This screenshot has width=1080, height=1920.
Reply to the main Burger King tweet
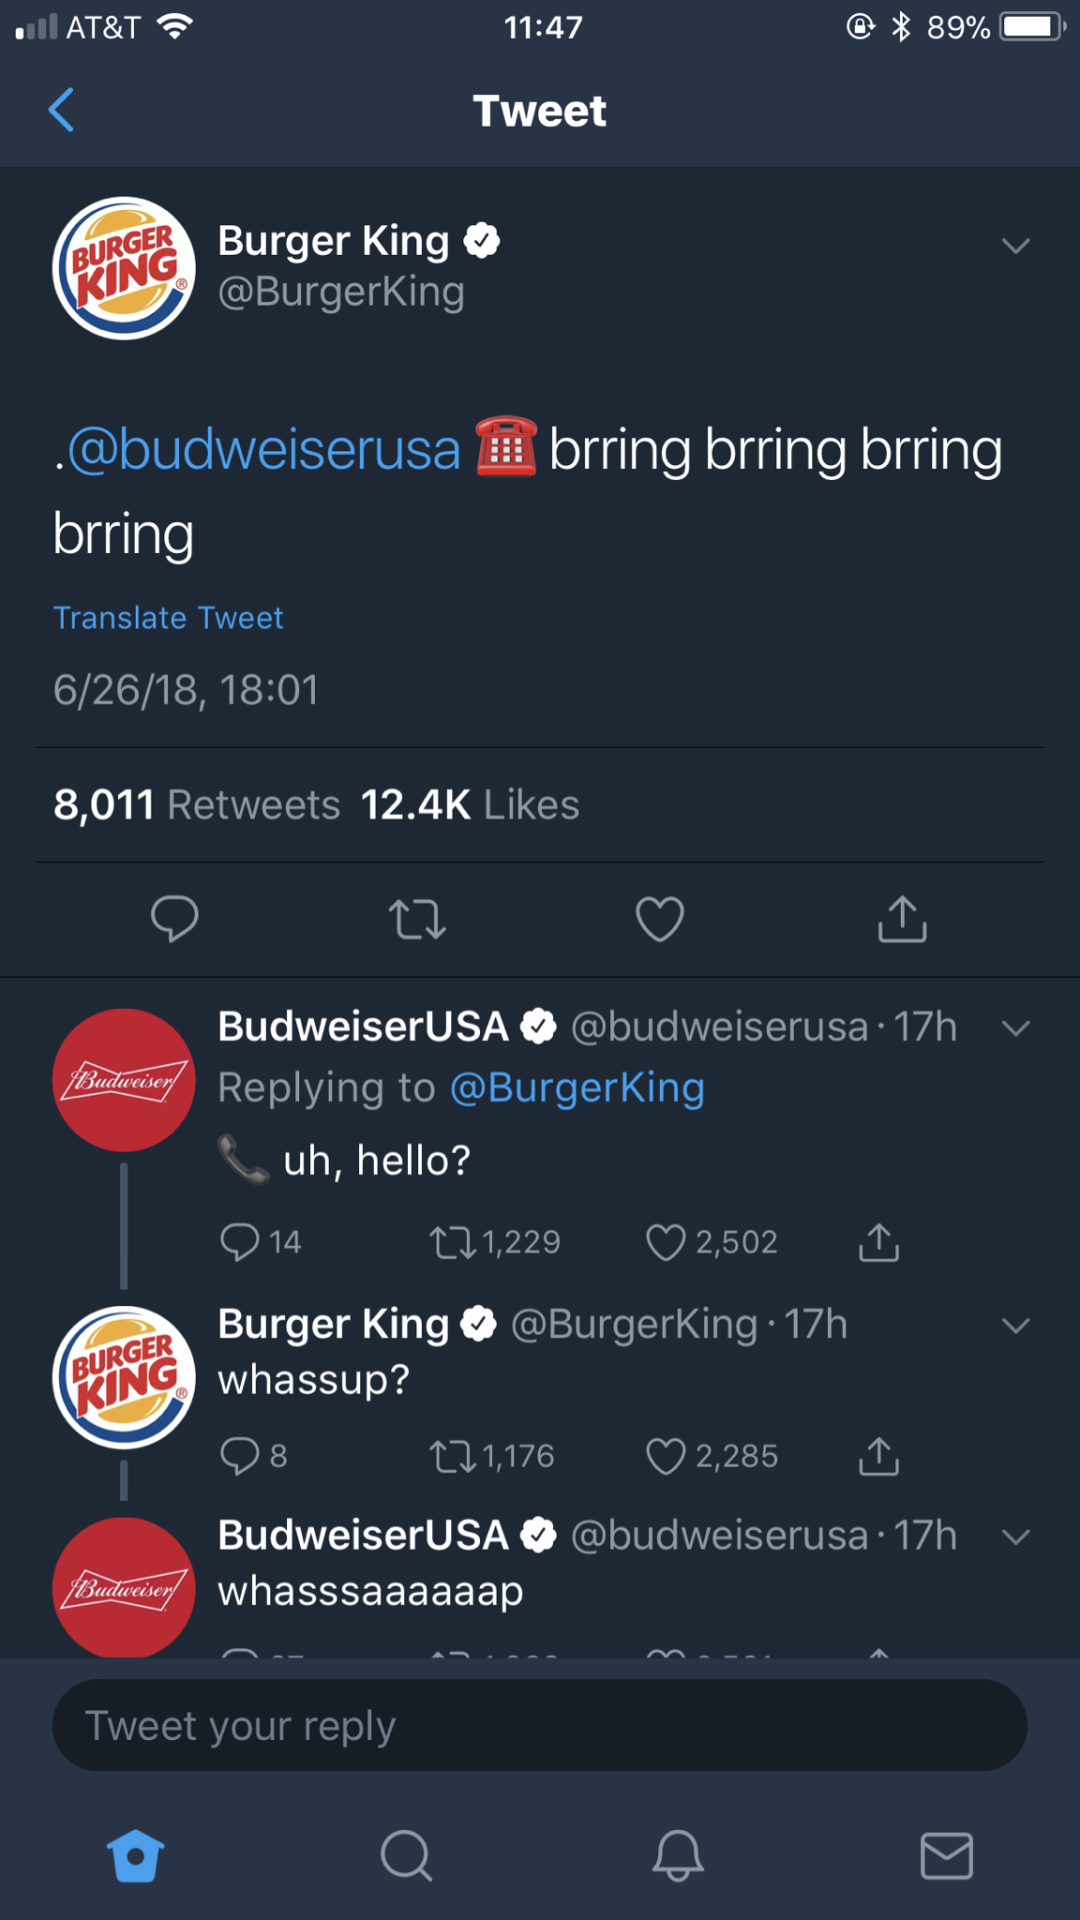tap(174, 919)
